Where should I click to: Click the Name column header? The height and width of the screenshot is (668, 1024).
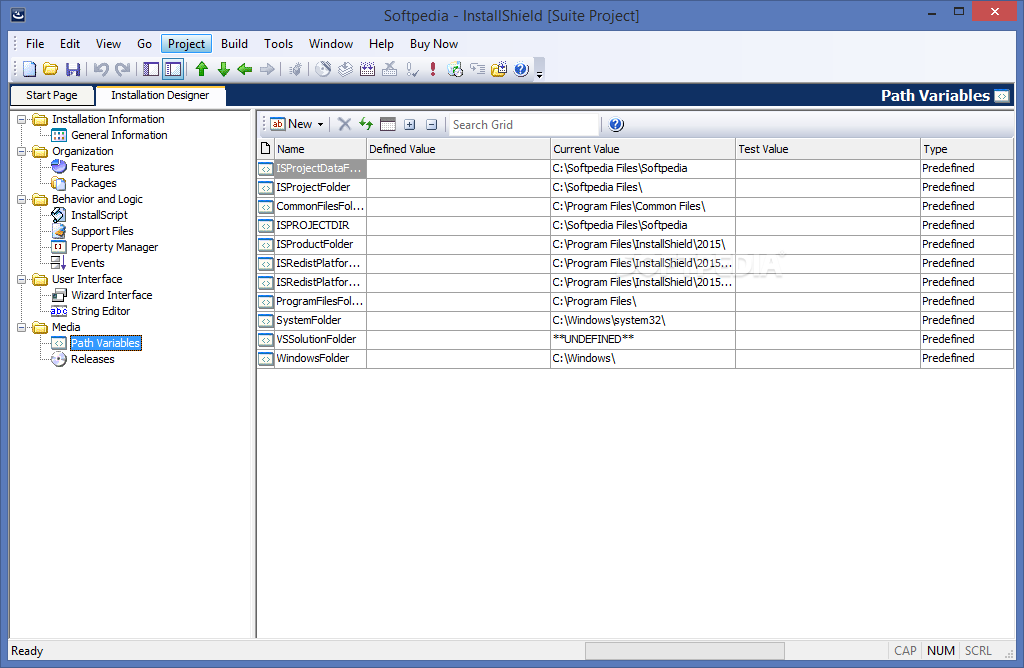coord(320,149)
